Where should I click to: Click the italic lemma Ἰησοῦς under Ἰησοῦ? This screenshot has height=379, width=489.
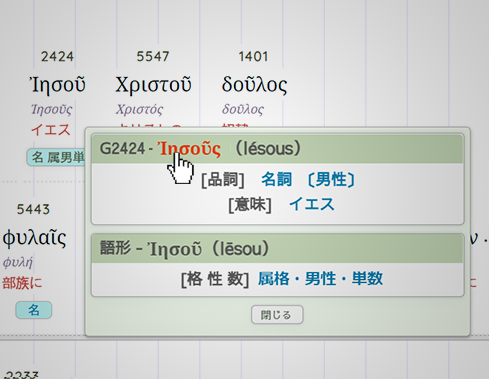(51, 109)
